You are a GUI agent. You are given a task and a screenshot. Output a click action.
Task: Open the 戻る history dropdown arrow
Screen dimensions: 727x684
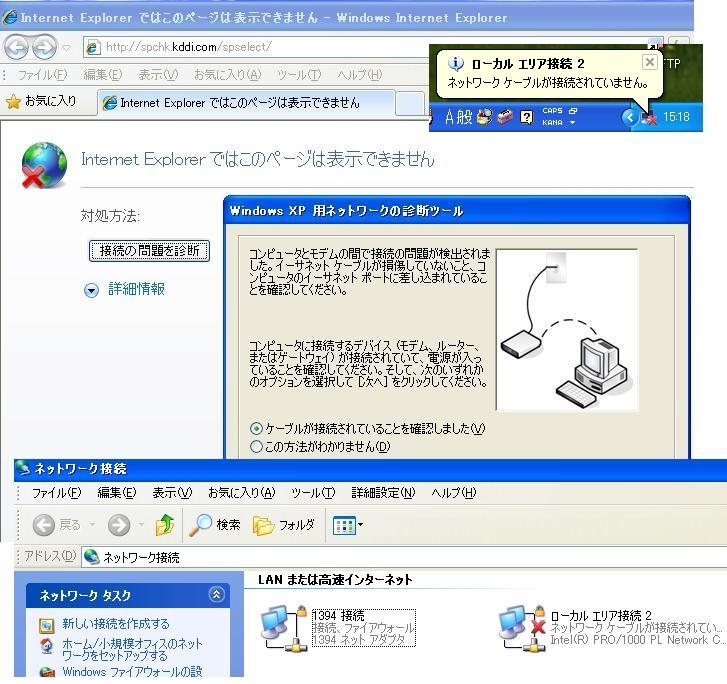coord(92,525)
